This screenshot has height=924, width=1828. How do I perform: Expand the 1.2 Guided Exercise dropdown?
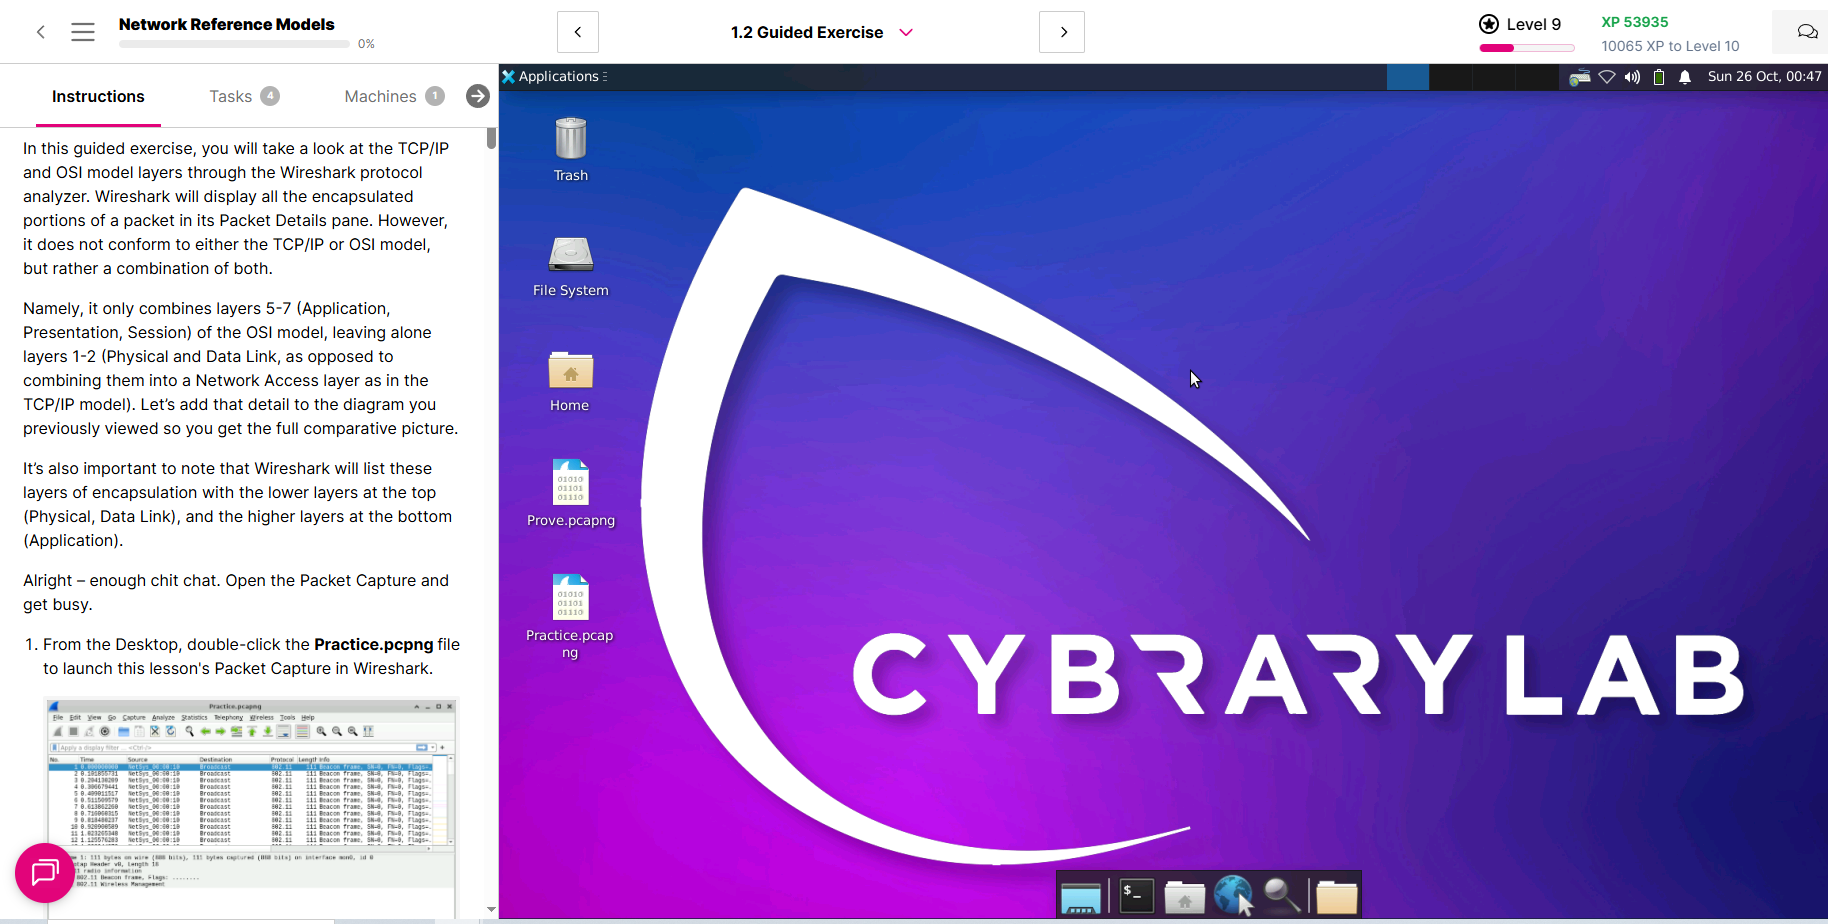906,32
